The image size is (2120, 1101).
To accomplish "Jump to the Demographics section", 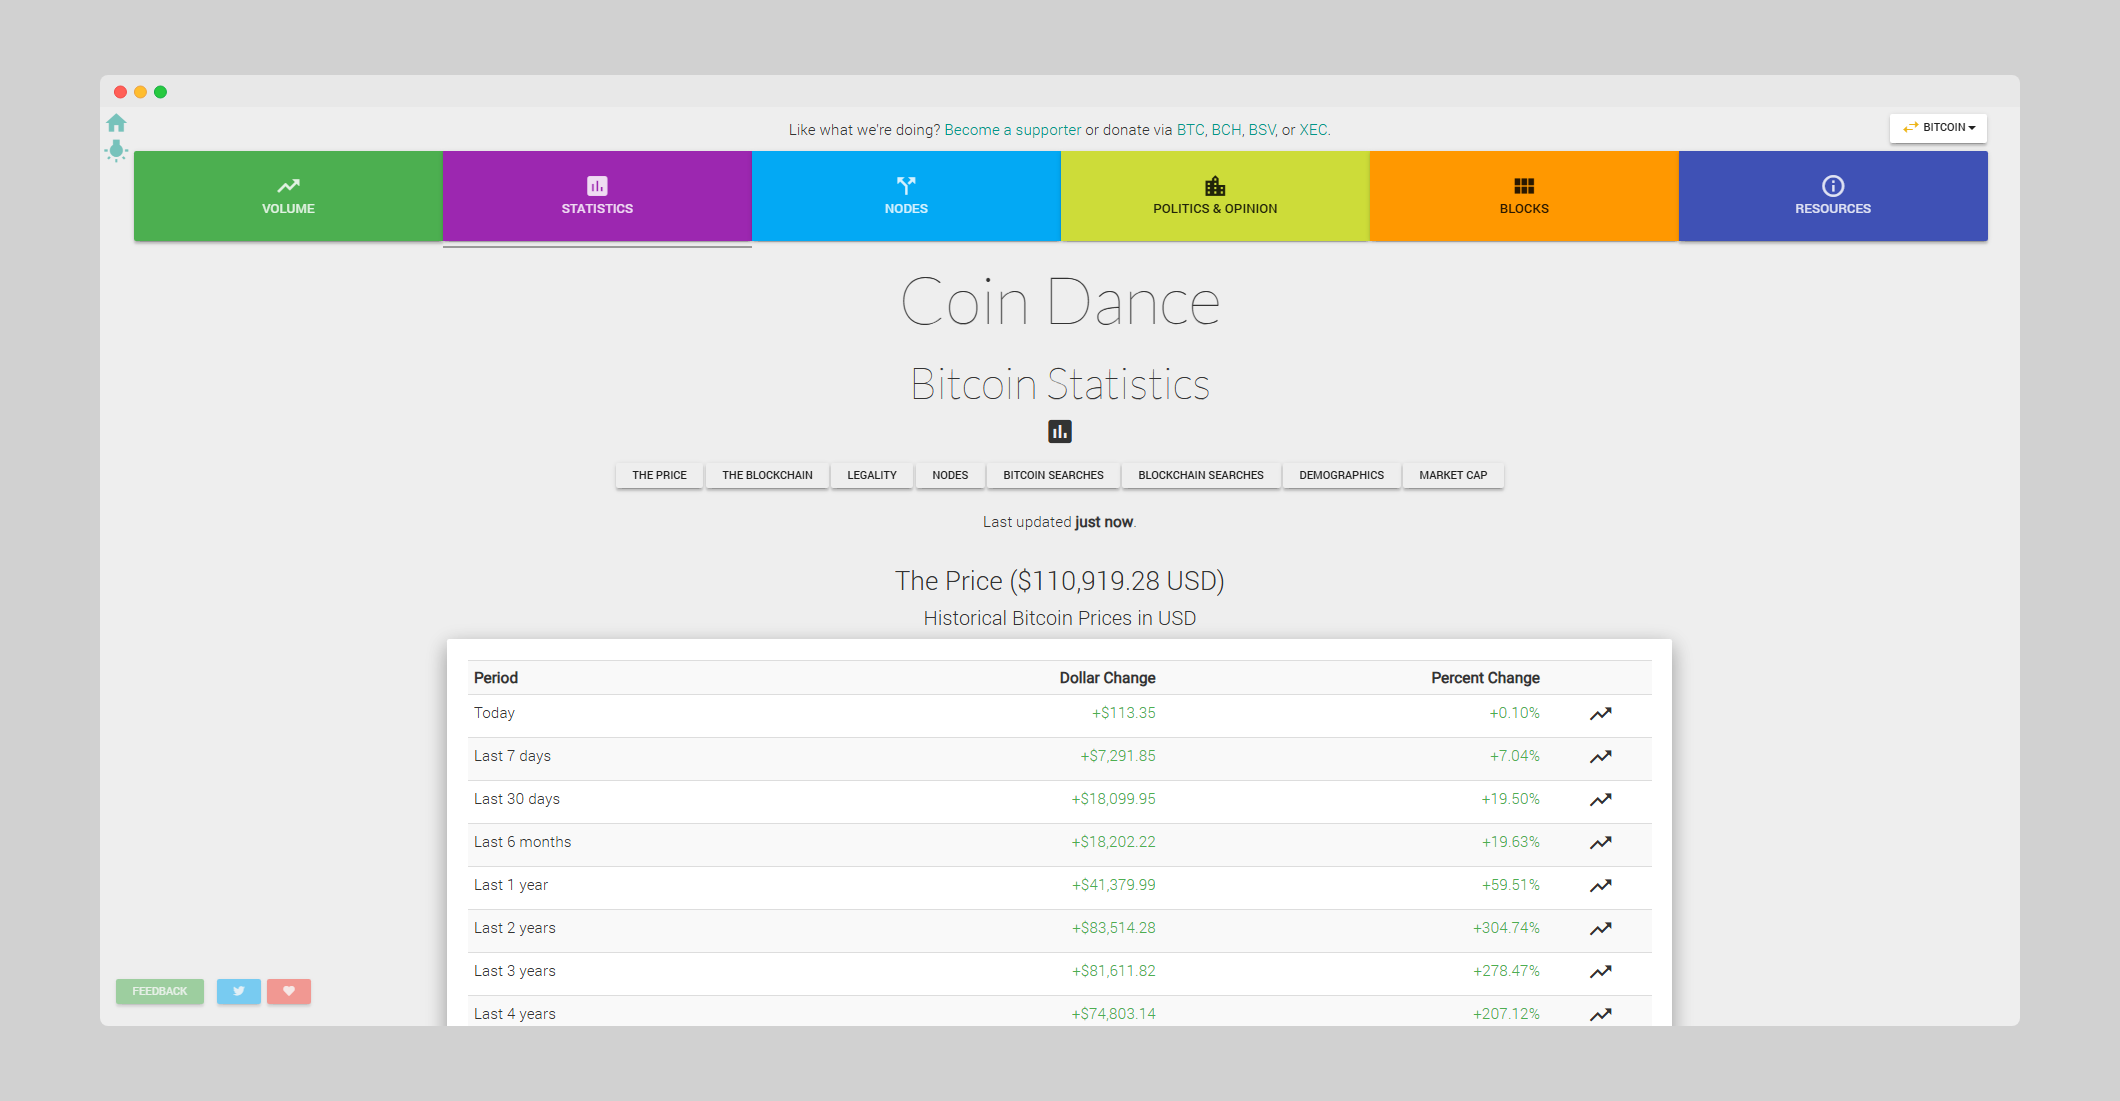I will (1341, 475).
